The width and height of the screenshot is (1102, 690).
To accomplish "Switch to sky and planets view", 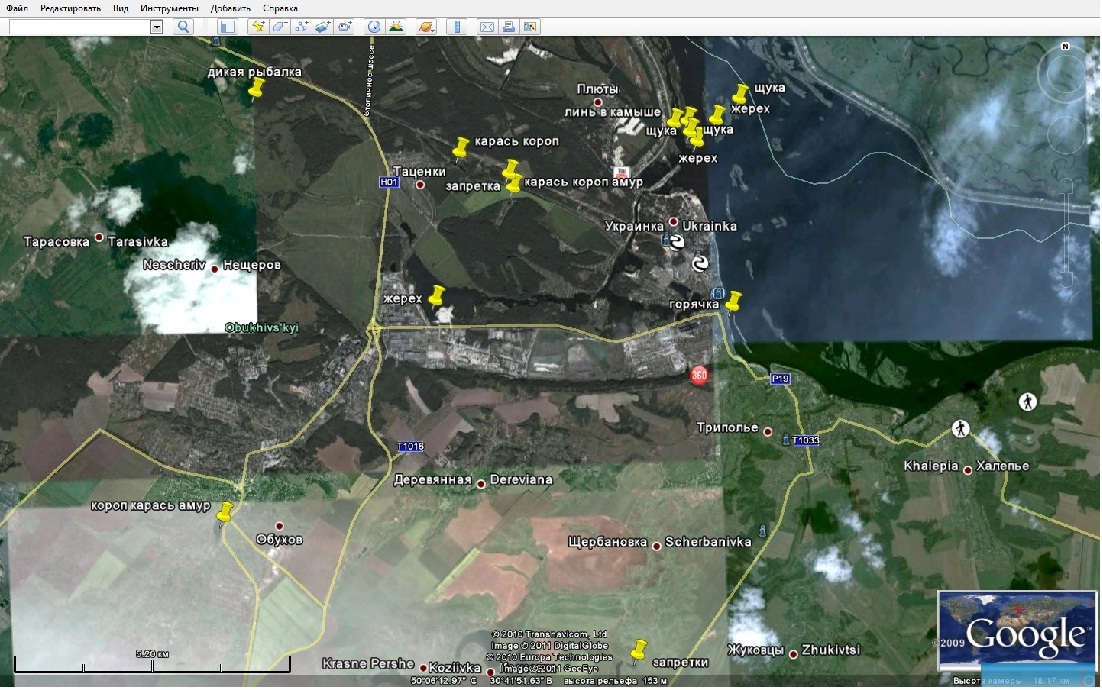I will pyautogui.click(x=426, y=27).
